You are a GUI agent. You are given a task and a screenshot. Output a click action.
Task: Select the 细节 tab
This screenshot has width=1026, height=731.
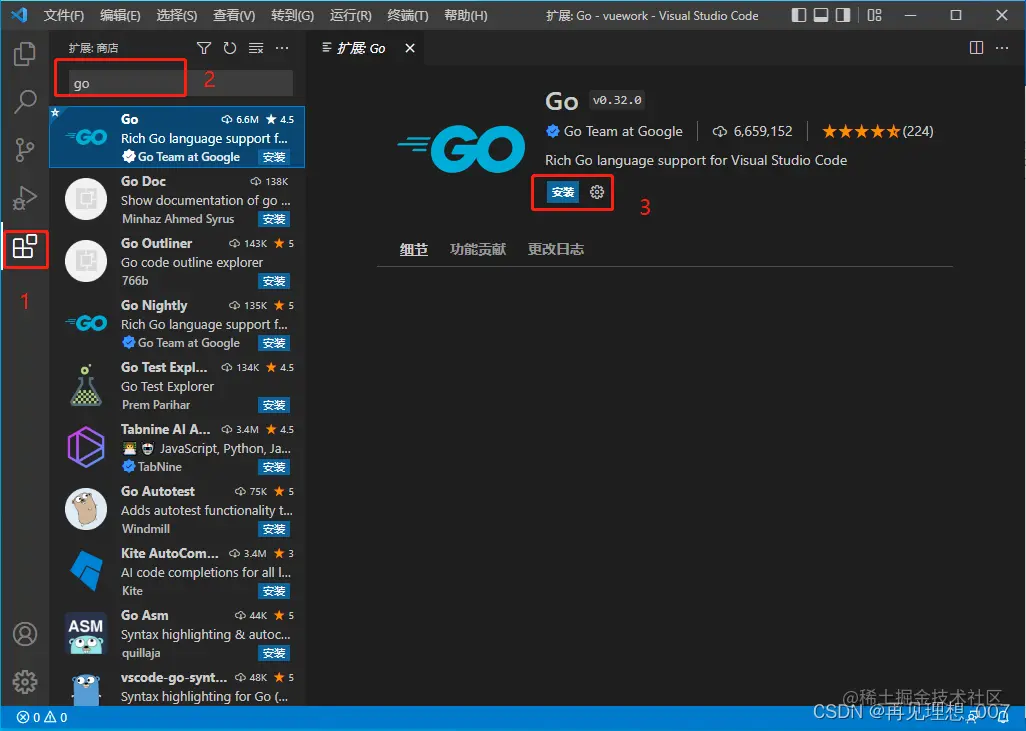pos(414,249)
